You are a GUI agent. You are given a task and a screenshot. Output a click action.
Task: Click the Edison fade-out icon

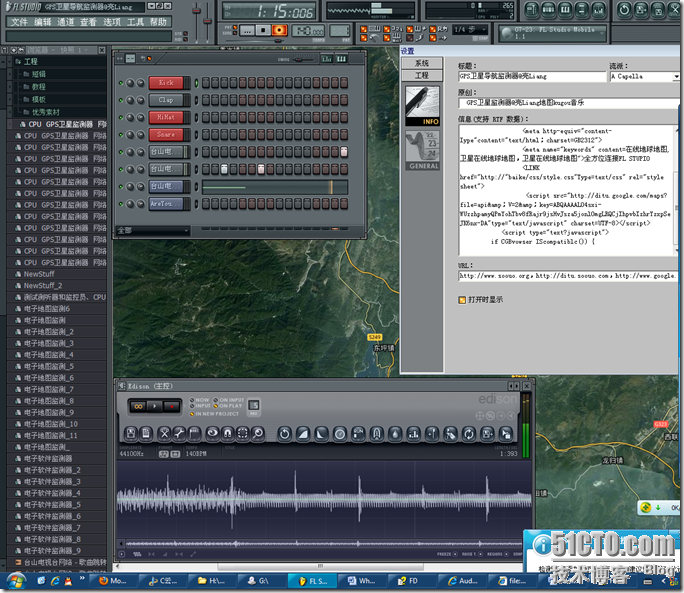pos(321,434)
